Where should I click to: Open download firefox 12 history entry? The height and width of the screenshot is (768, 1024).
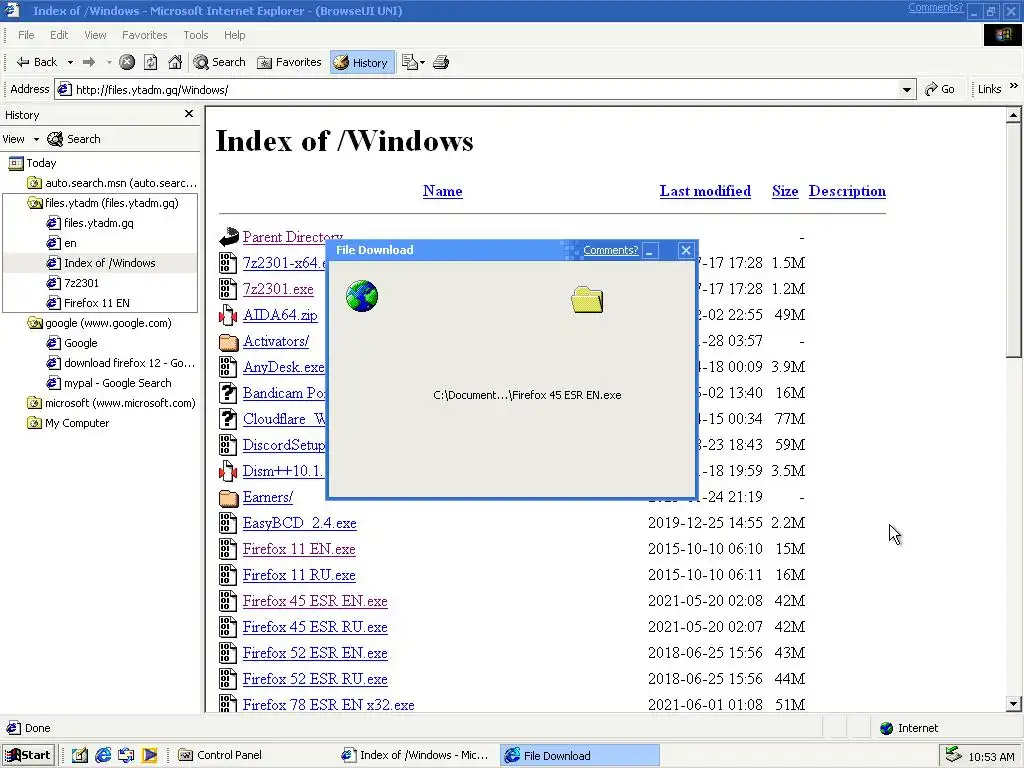pos(121,363)
